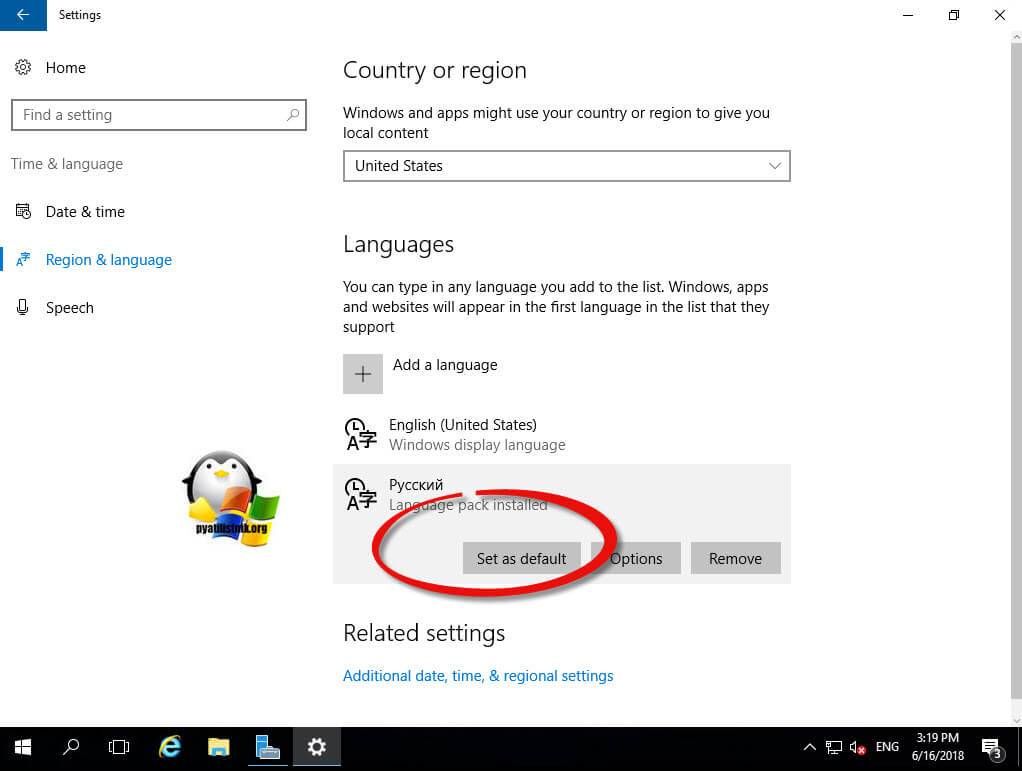This screenshot has width=1022, height=771.
Task: Click the Русский language icon
Action: coord(360,494)
